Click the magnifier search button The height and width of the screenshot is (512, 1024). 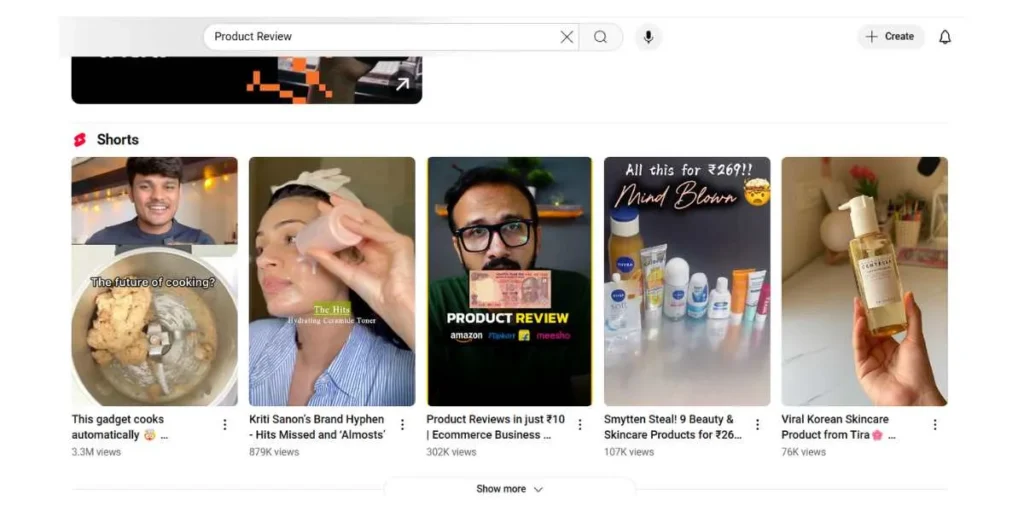tap(601, 37)
